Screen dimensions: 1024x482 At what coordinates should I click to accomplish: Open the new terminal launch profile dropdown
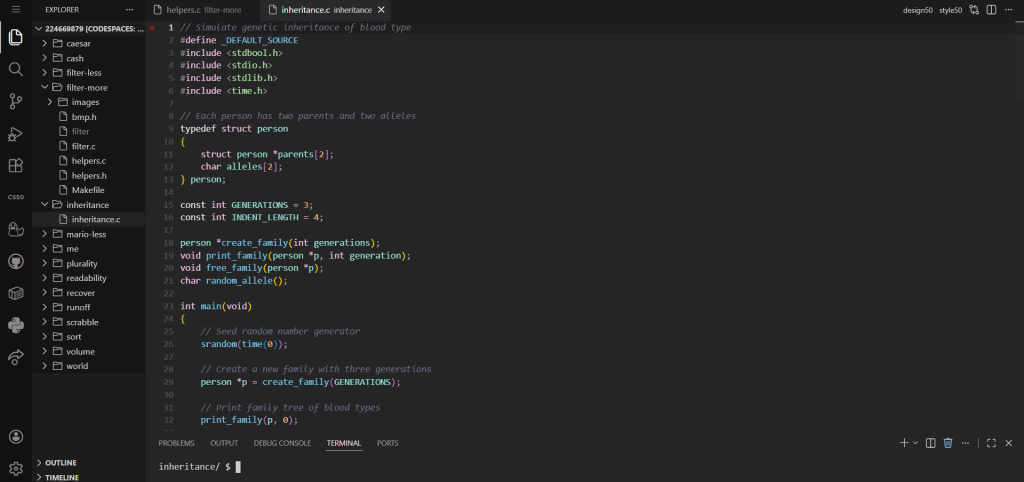tap(915, 442)
